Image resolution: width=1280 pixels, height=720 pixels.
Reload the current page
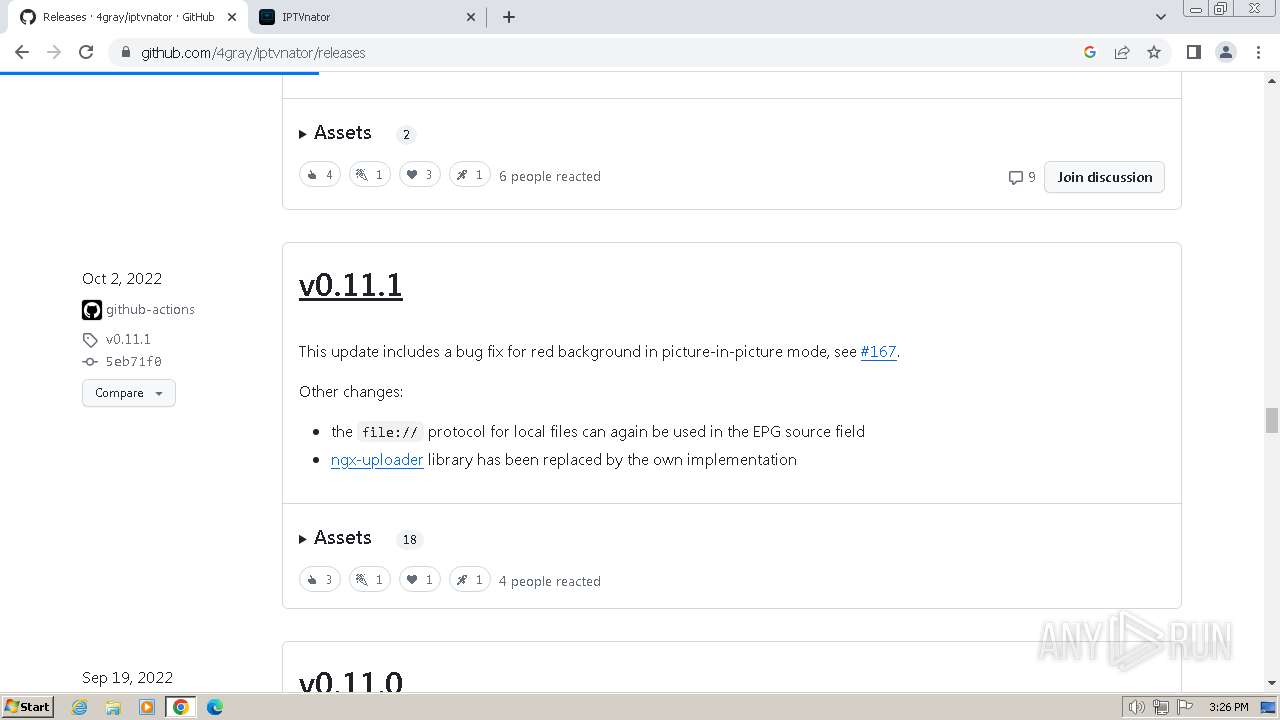click(x=86, y=52)
